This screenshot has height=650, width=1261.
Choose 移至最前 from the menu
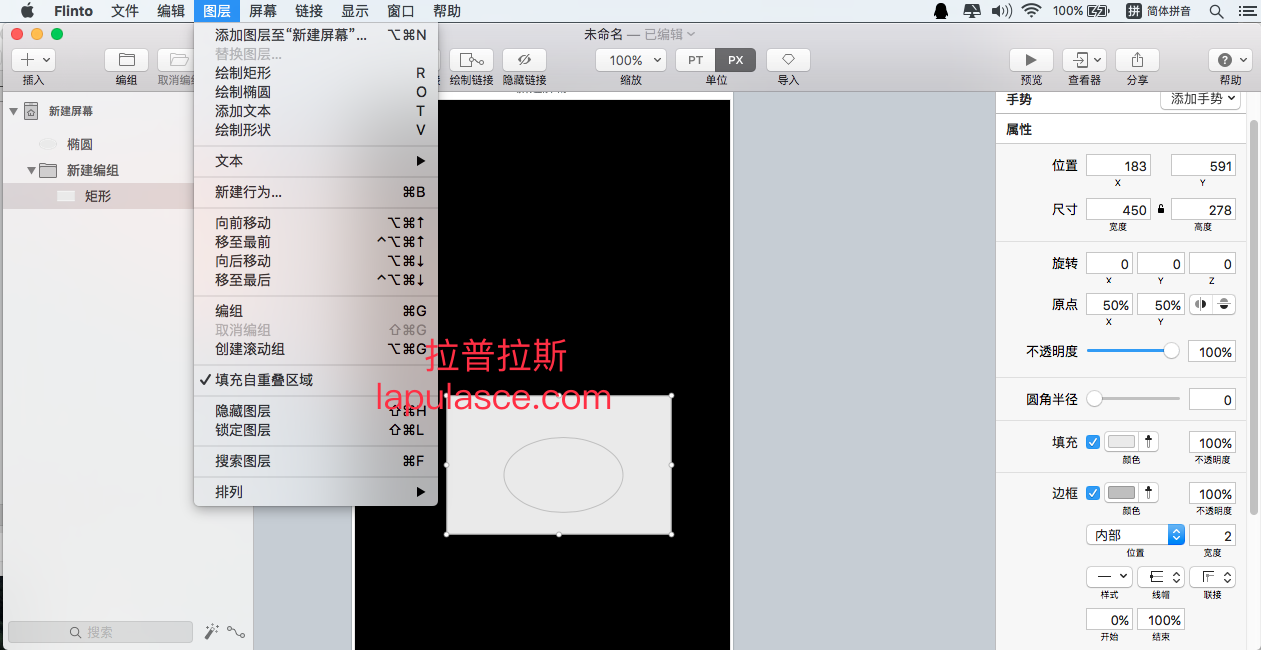tap(315, 242)
